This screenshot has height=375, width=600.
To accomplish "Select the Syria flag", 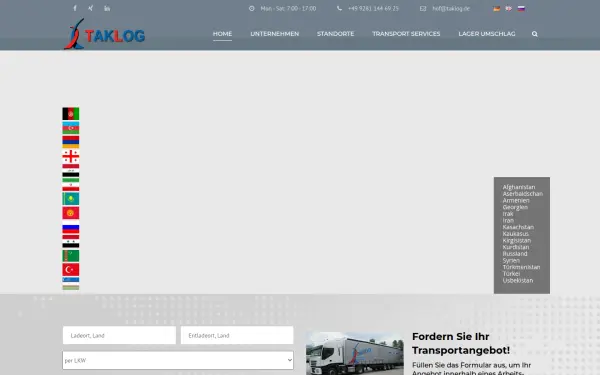I will [x=71, y=241].
